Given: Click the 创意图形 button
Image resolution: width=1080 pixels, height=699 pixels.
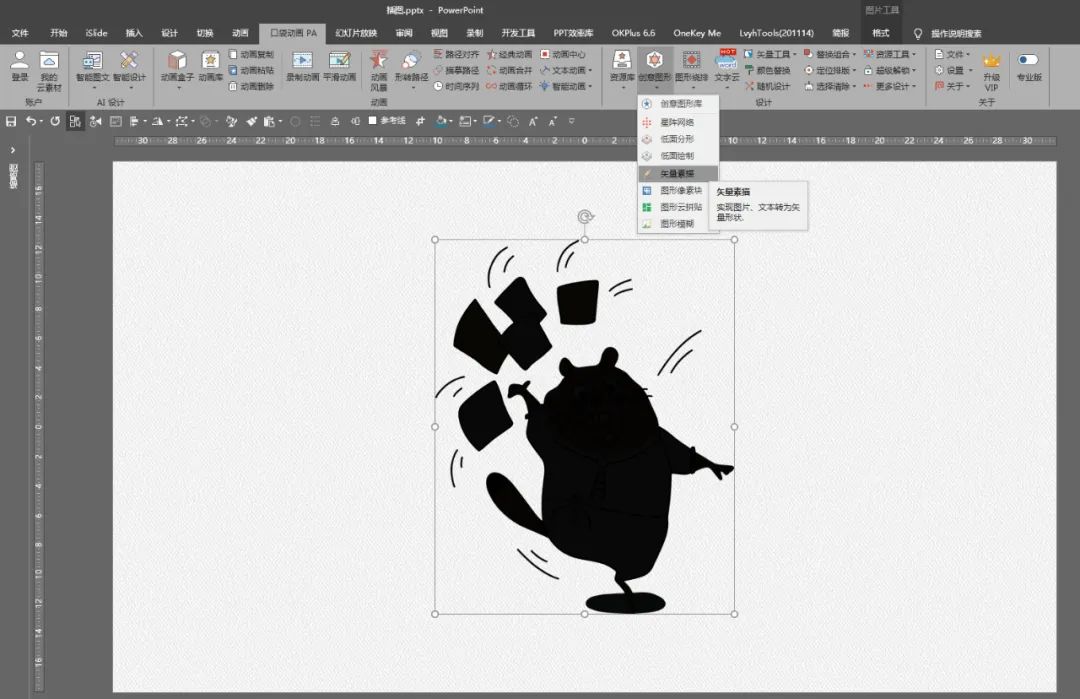Looking at the screenshot, I should (x=654, y=71).
